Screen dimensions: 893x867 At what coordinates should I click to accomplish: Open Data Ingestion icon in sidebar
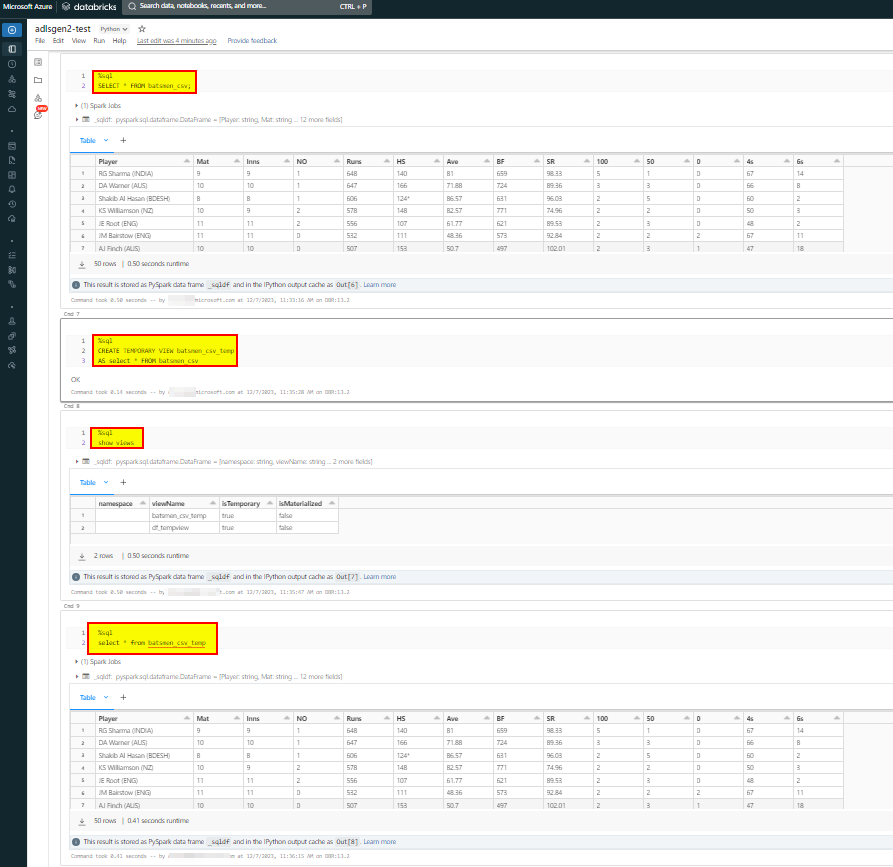coord(12,270)
